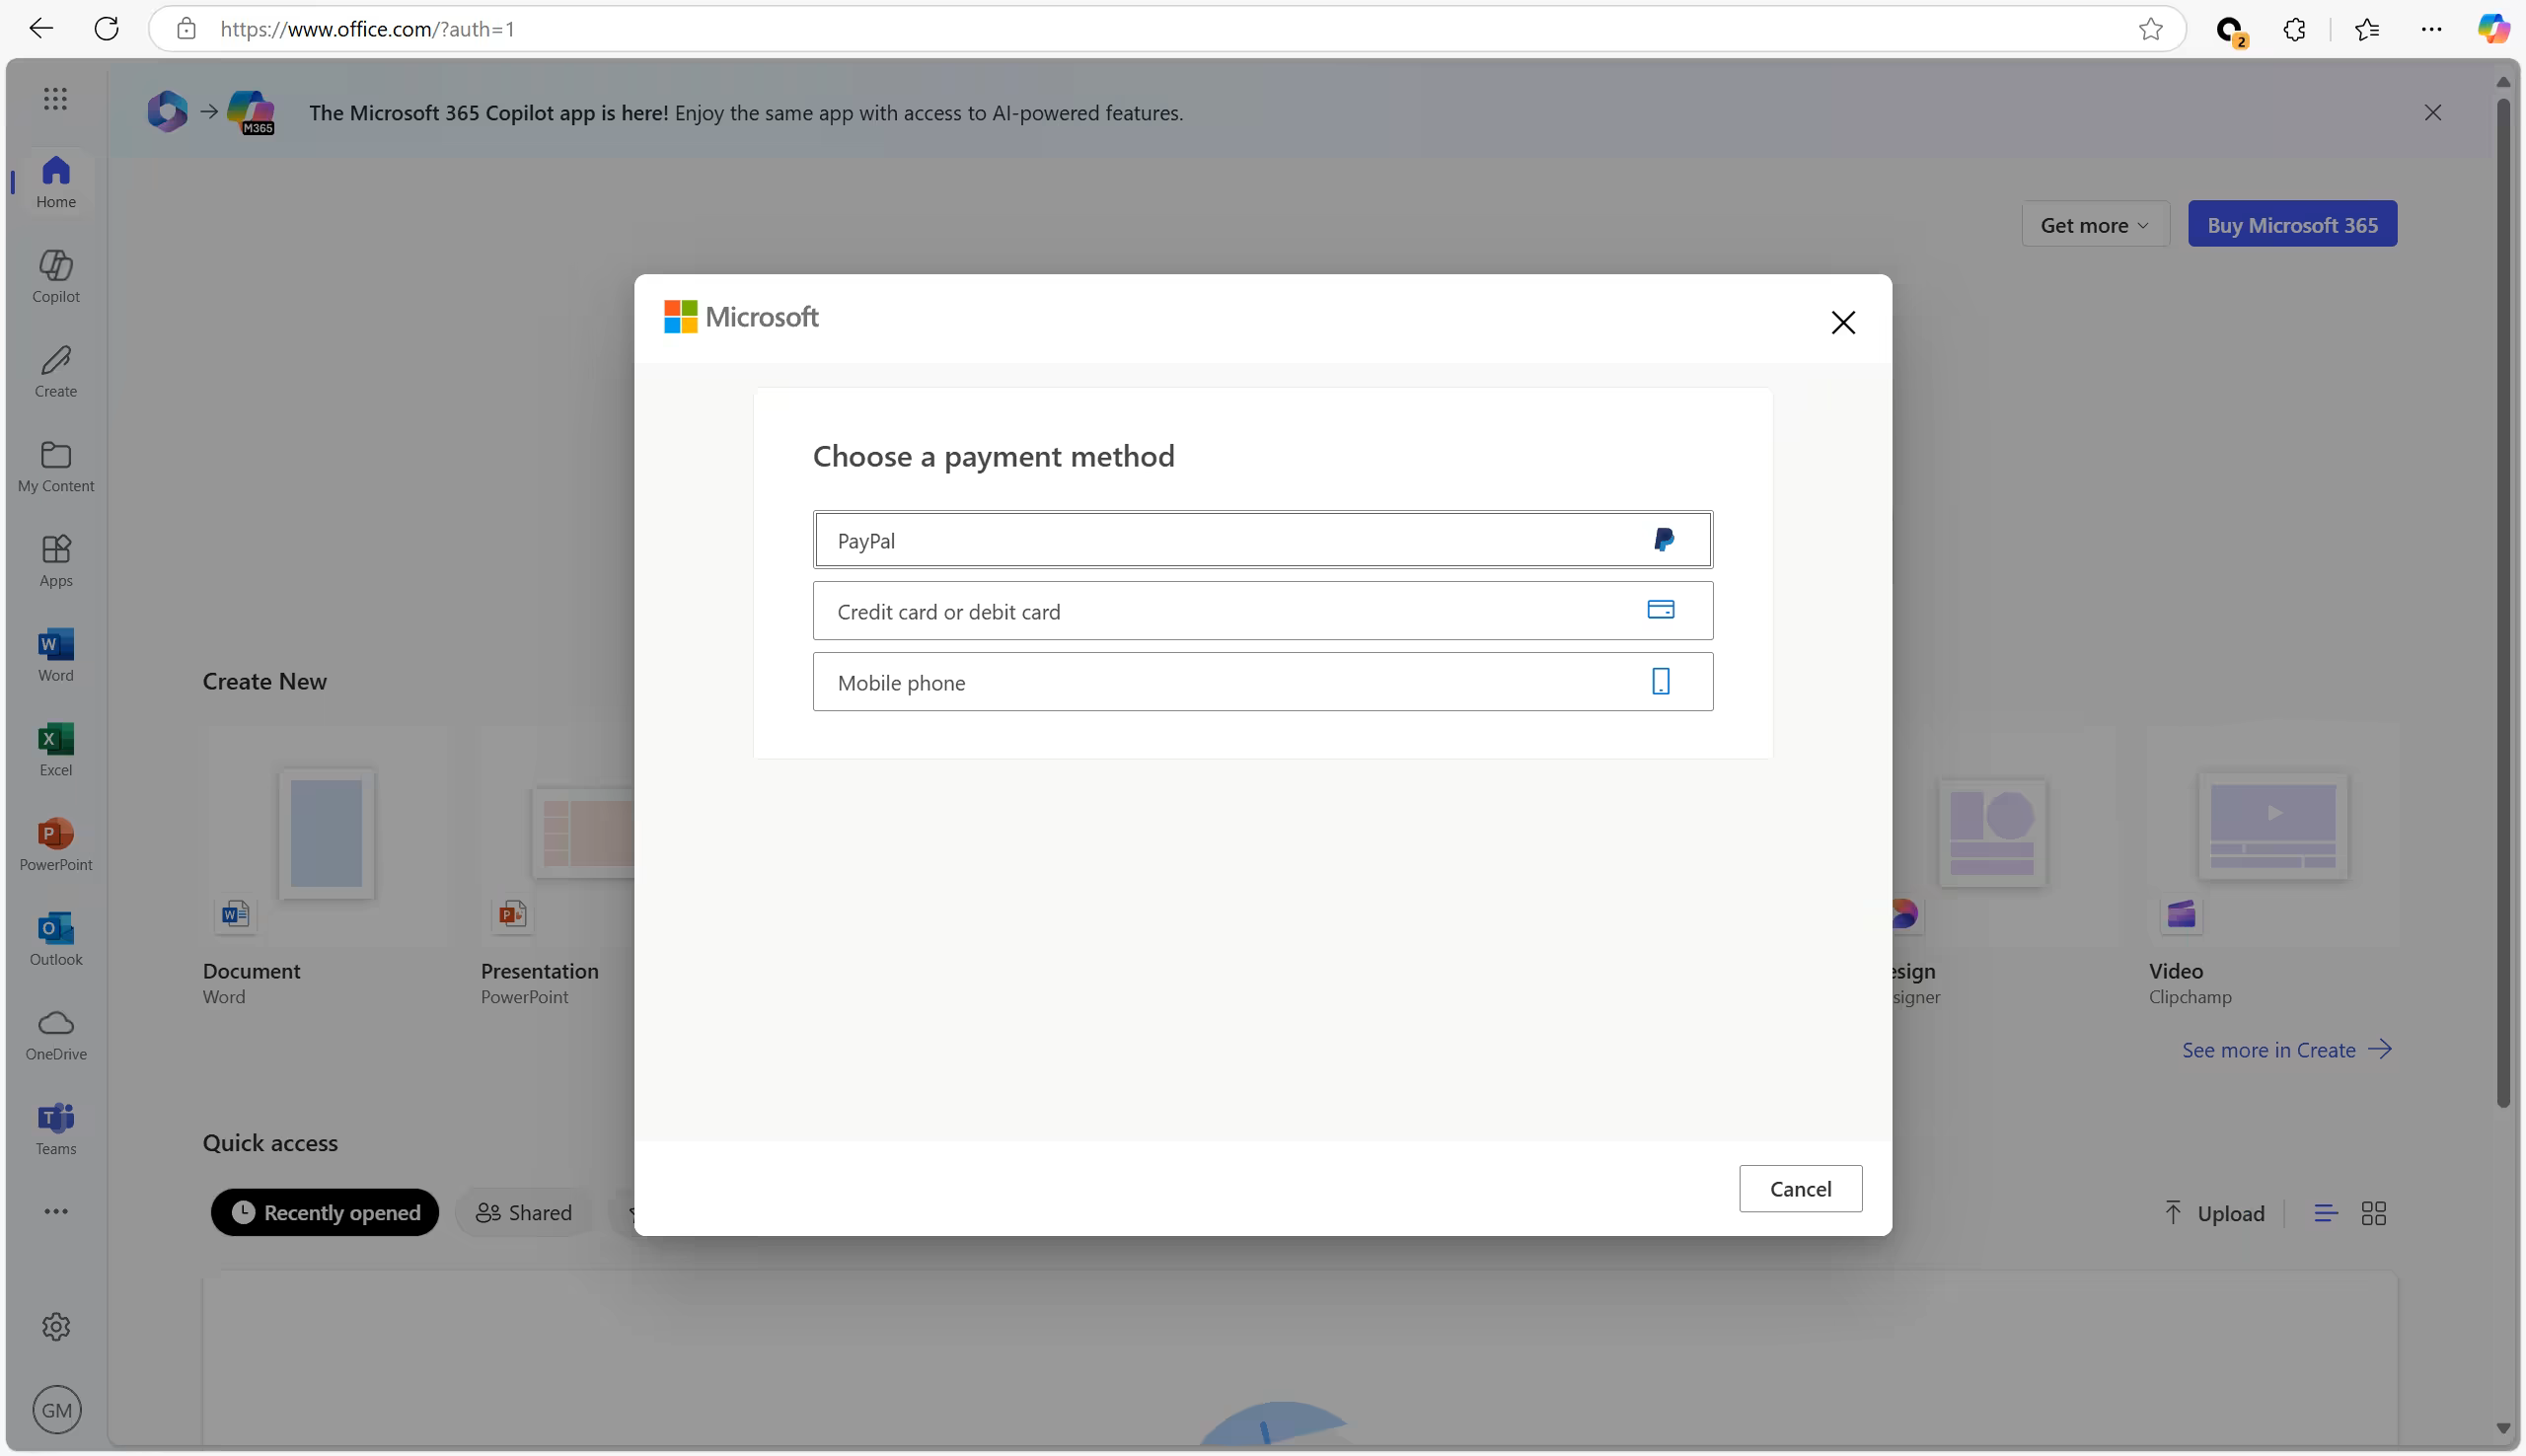Open Copilot from the sidebar
Image resolution: width=2526 pixels, height=1456 pixels.
tap(56, 275)
